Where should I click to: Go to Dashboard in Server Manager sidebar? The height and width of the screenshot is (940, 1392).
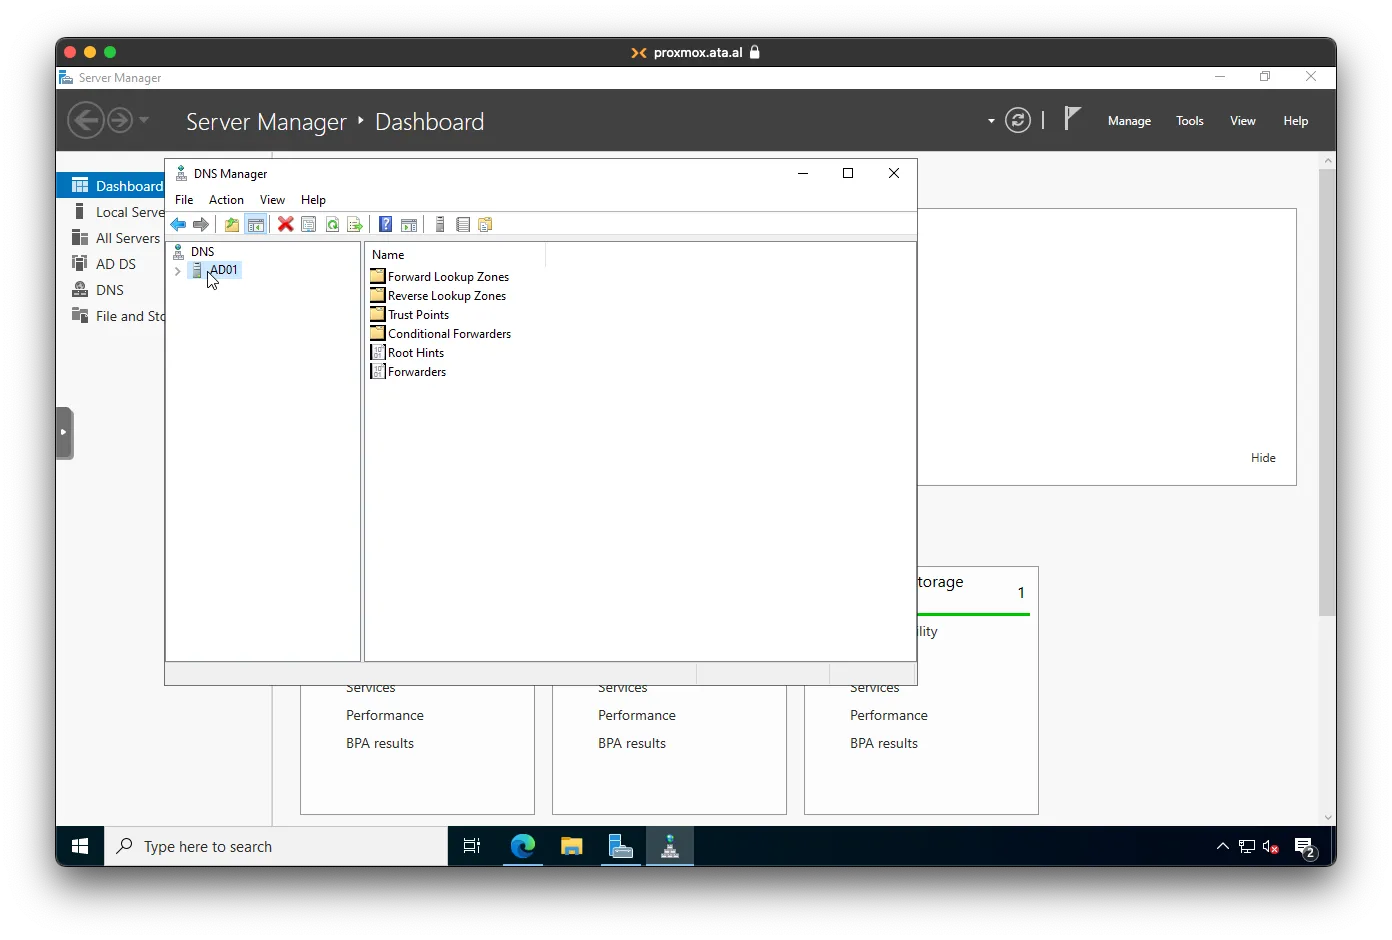pyautogui.click(x=110, y=186)
